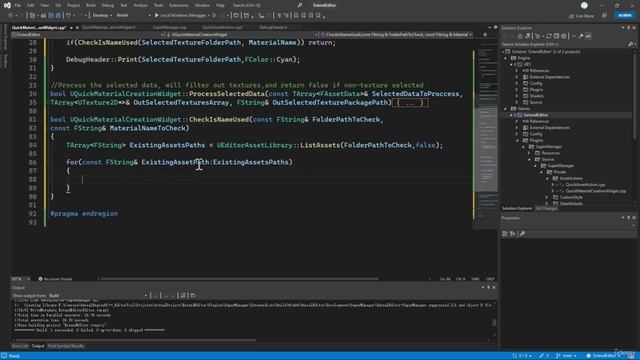Click Switch Views icon in Solution Explorer

click(x=527, y=36)
